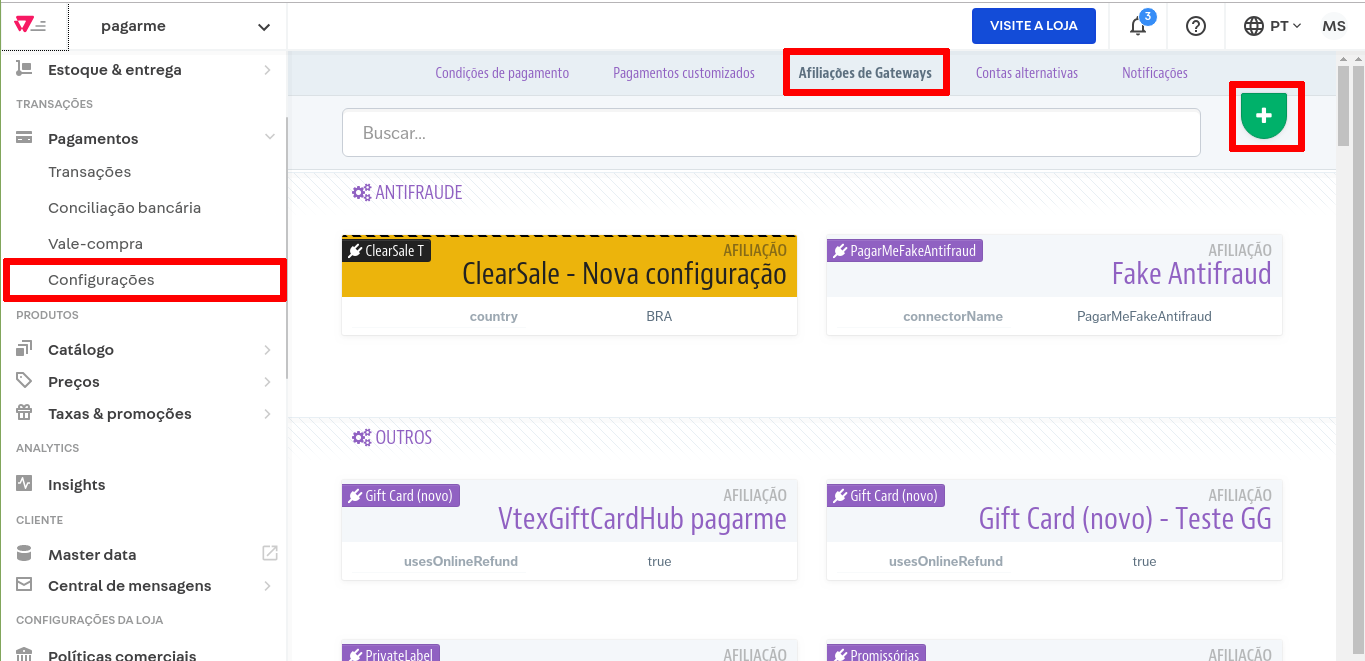Click the Buscar search field

770,133
